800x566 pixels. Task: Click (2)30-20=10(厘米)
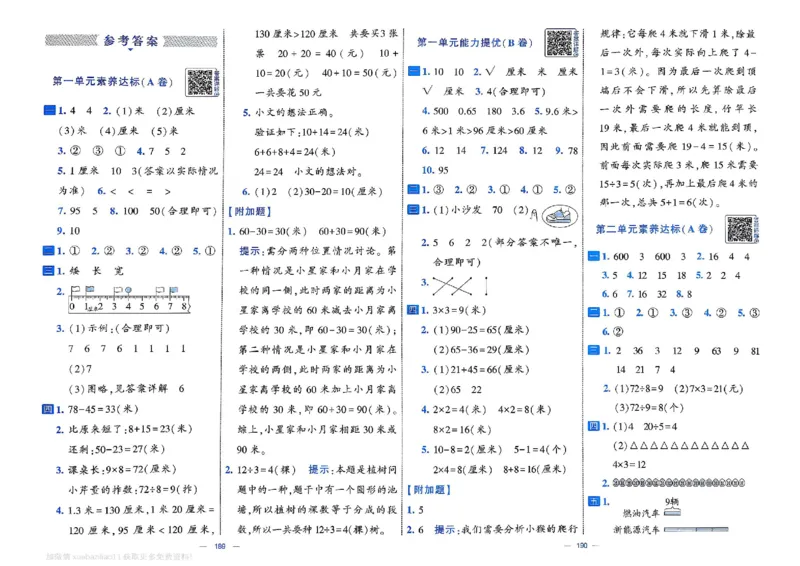[335, 192]
